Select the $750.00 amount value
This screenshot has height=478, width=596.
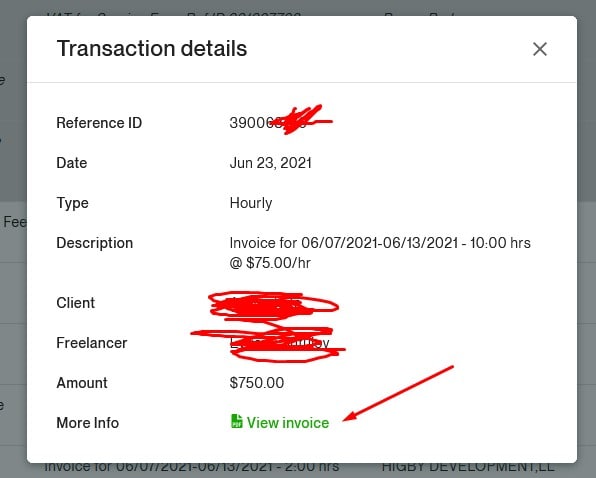(x=257, y=383)
